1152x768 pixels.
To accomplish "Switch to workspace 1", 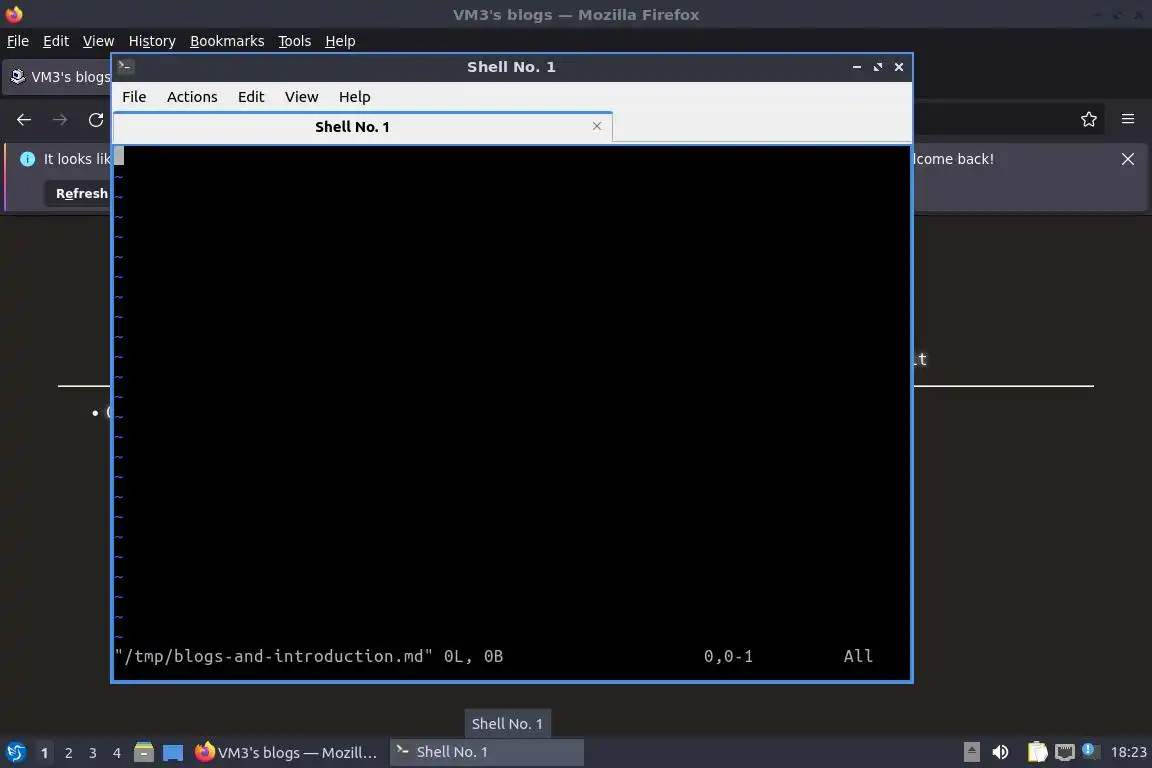I will [x=44, y=753].
